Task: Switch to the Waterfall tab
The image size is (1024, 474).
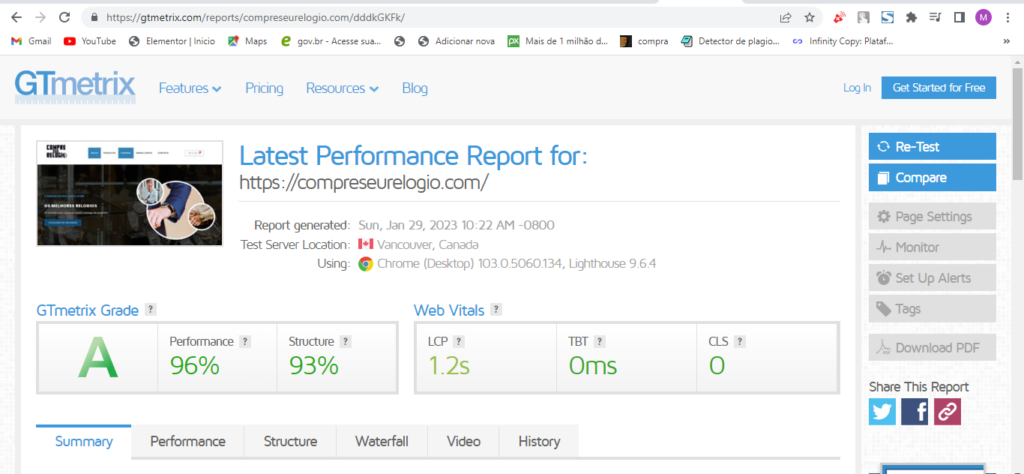Action: pos(383,441)
